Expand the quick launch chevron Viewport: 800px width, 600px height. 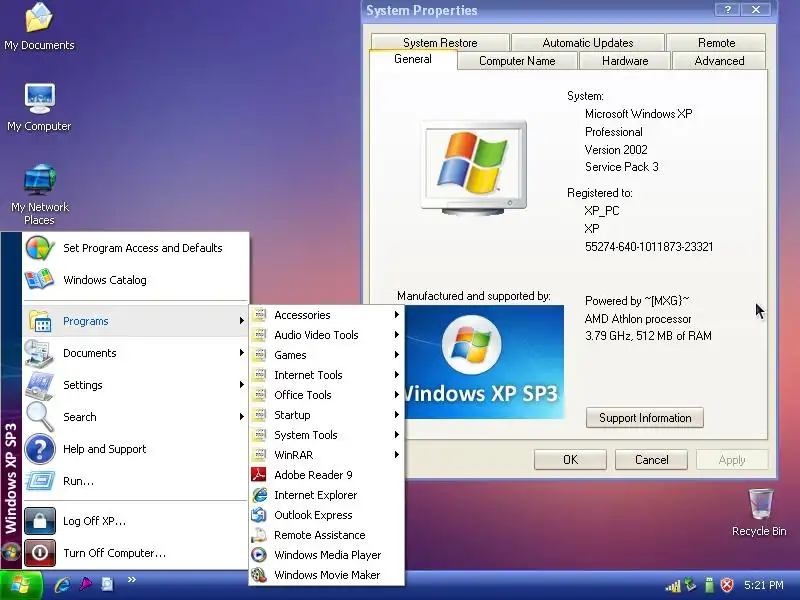click(132, 580)
